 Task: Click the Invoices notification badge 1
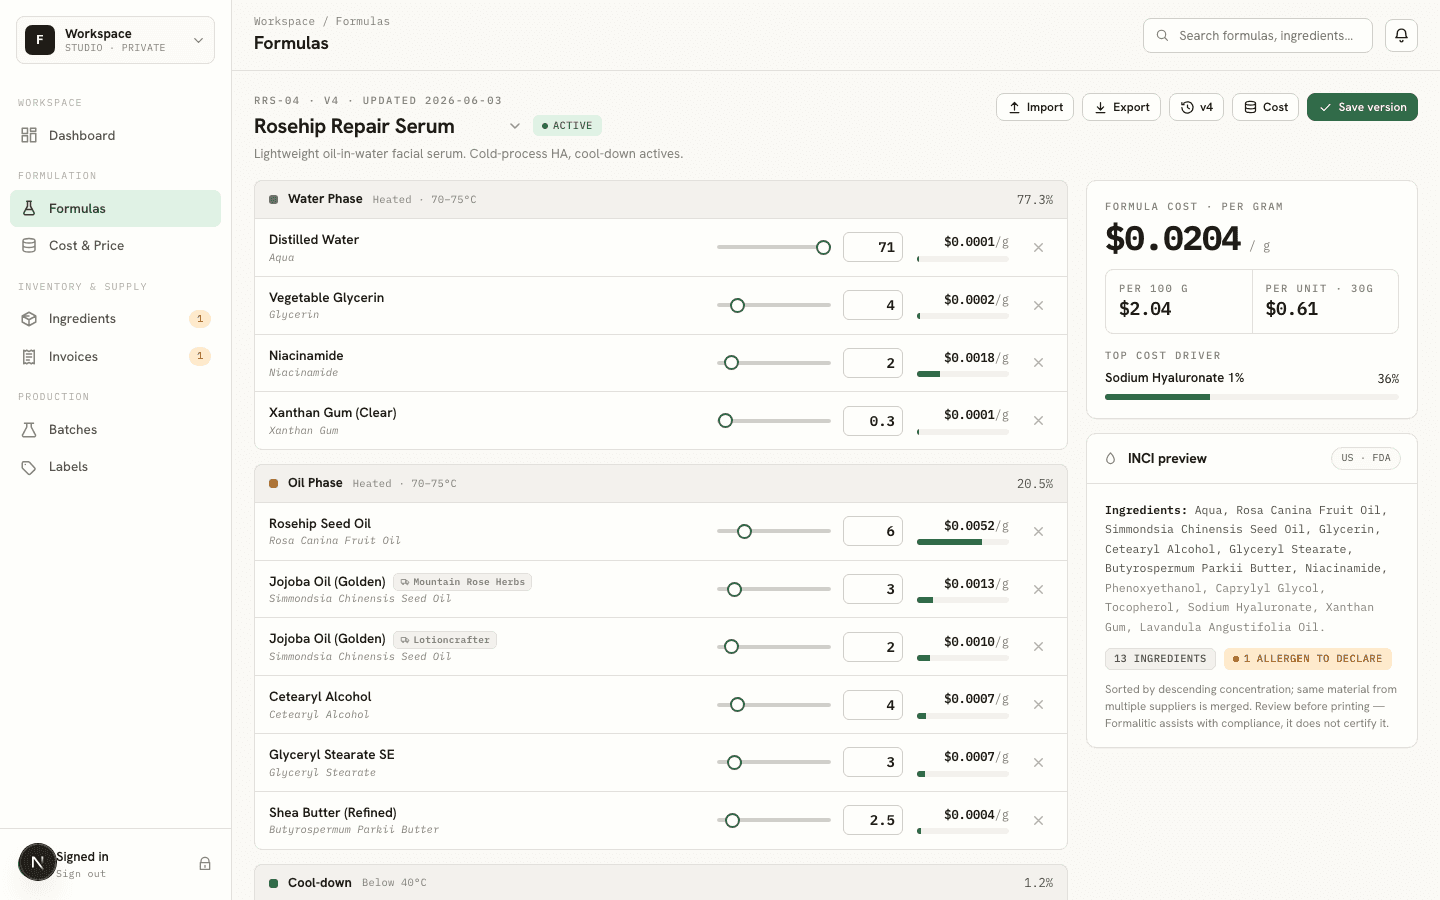click(200, 356)
